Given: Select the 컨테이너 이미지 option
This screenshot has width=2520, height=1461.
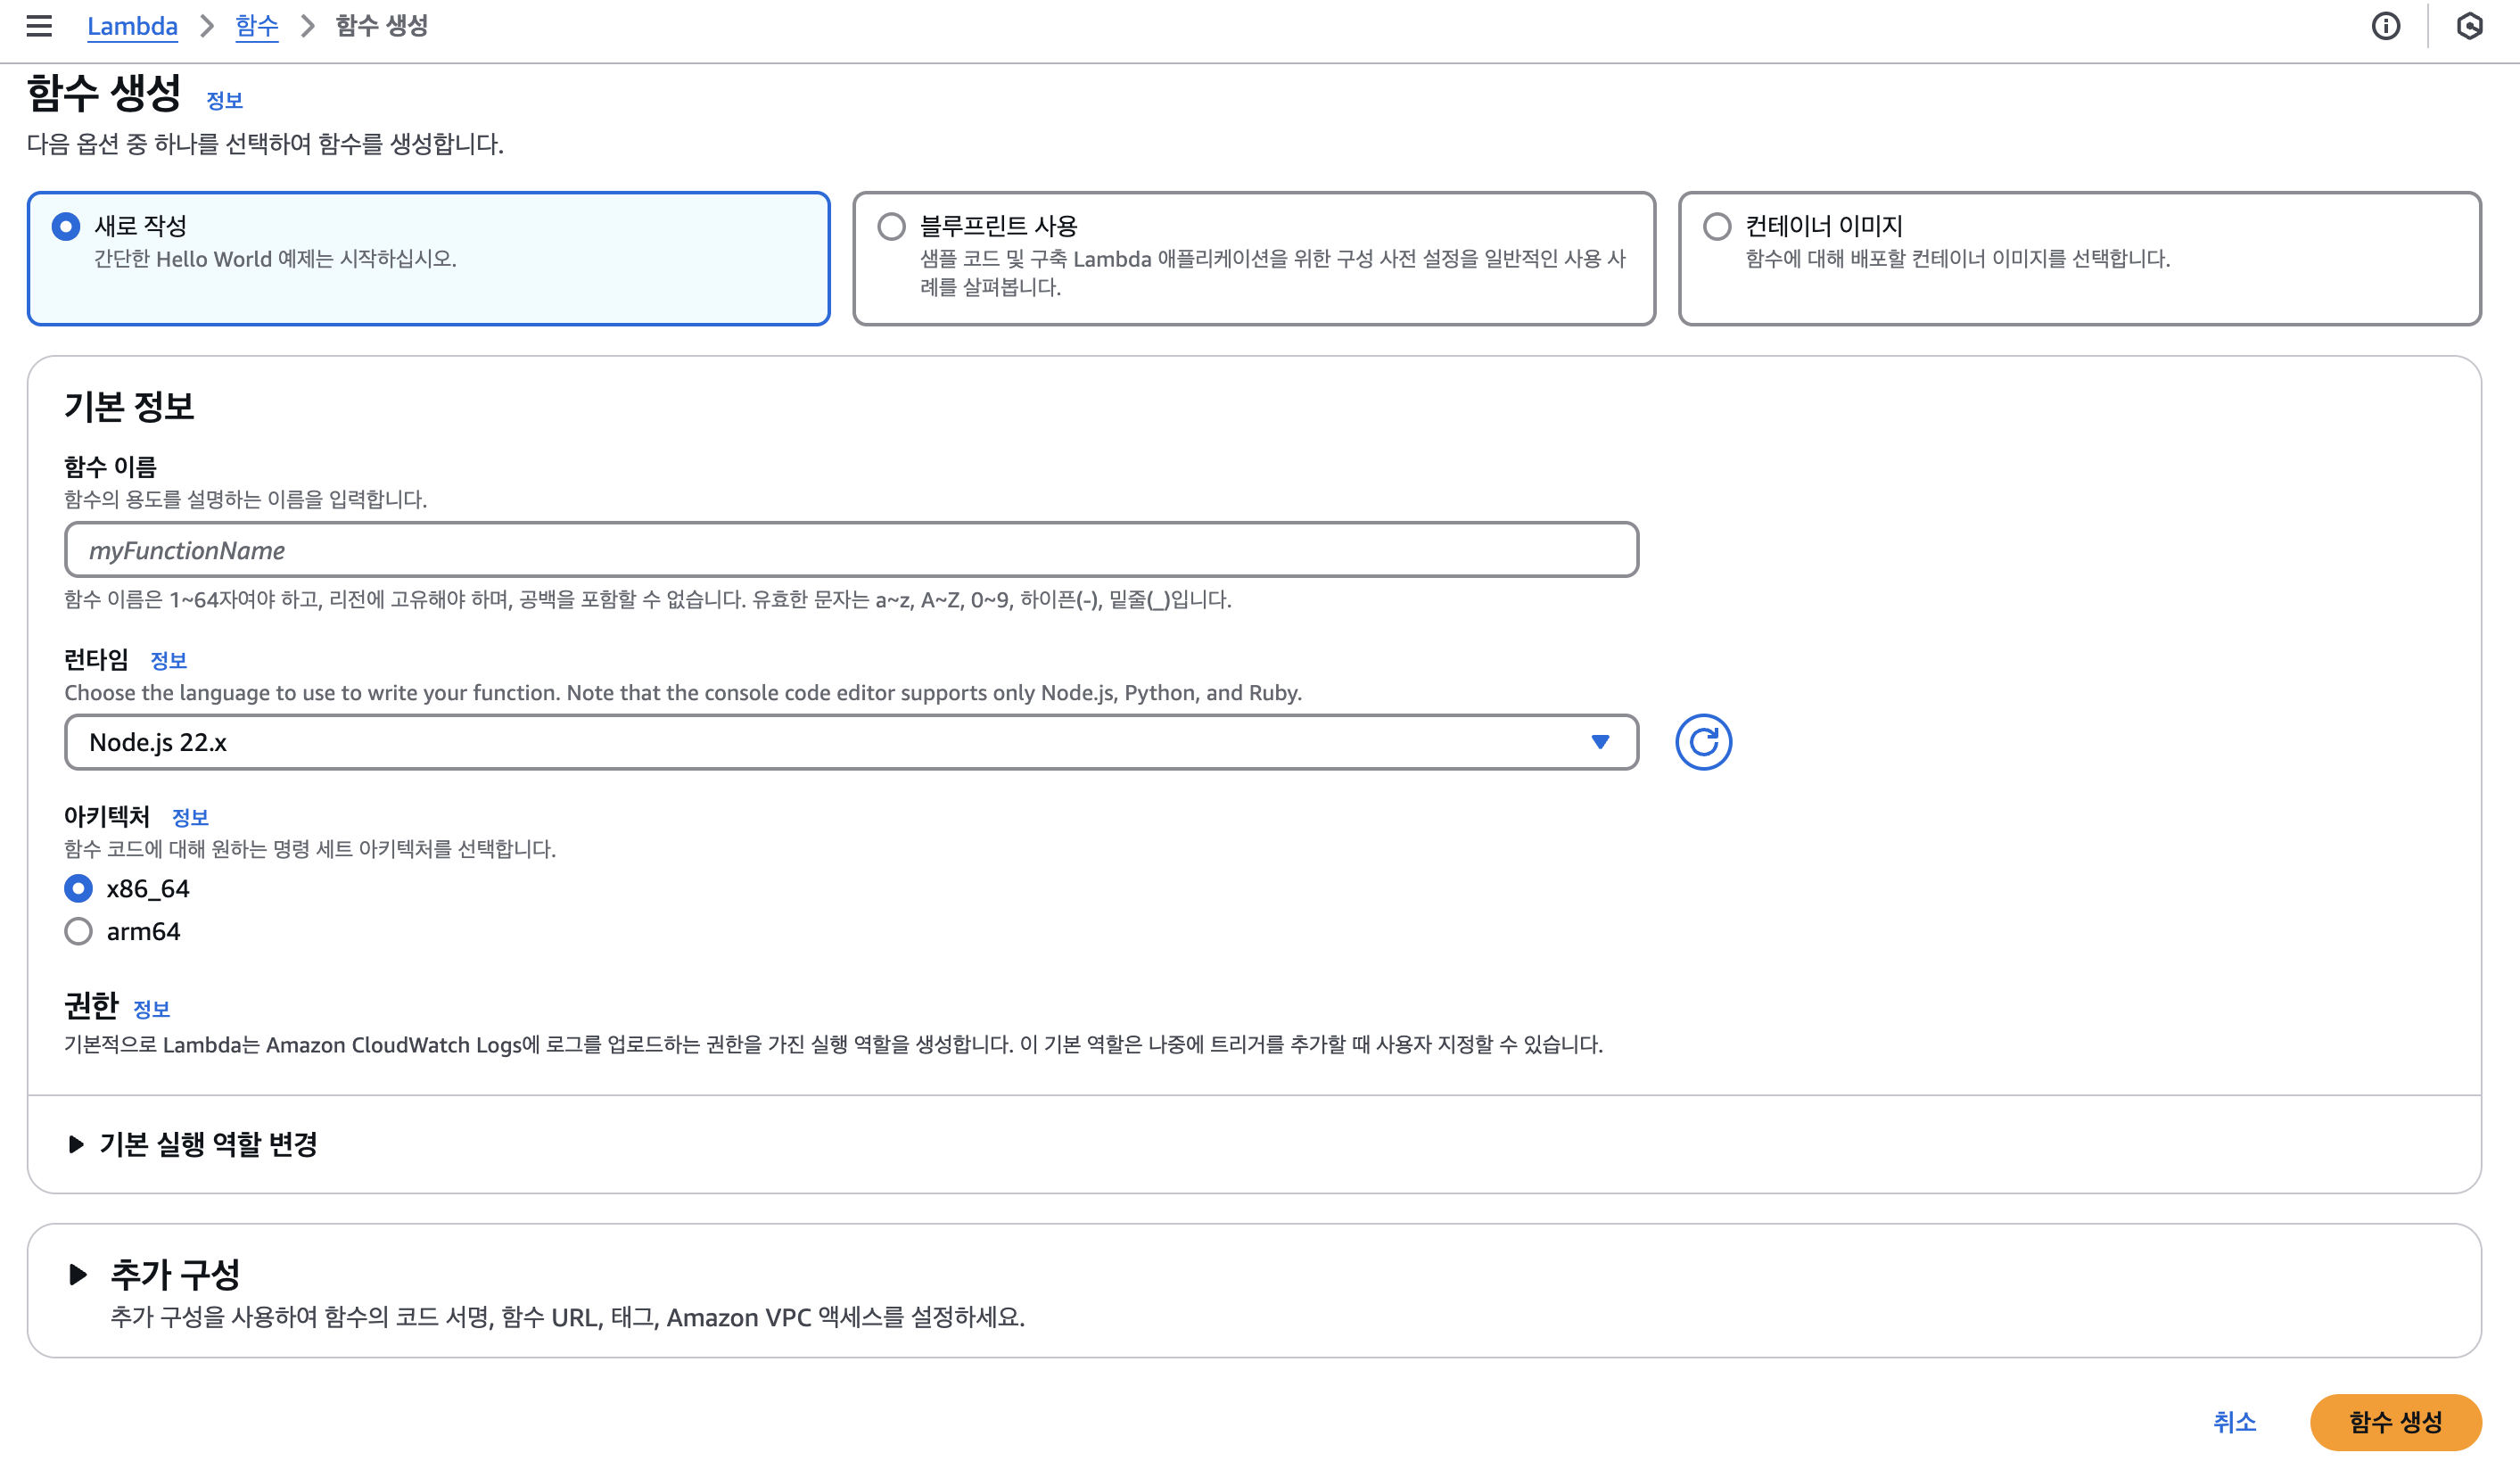Looking at the screenshot, I should point(1716,227).
